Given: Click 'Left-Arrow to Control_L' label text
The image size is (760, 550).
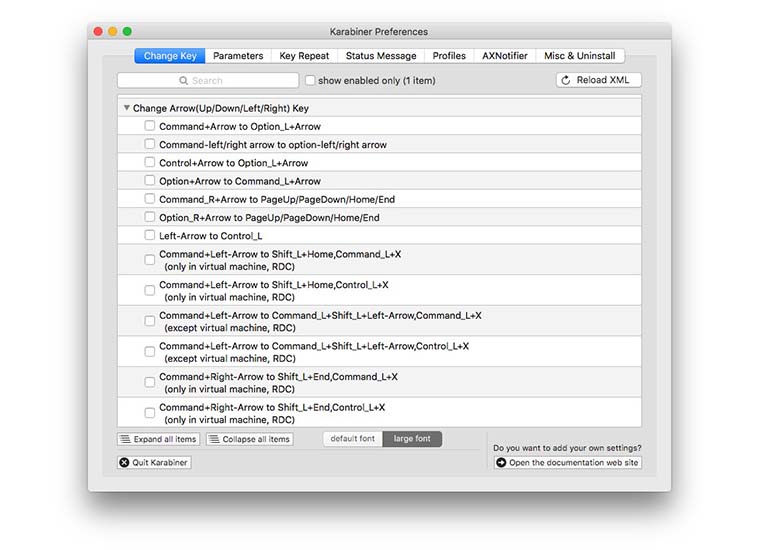Looking at the screenshot, I should 211,236.
